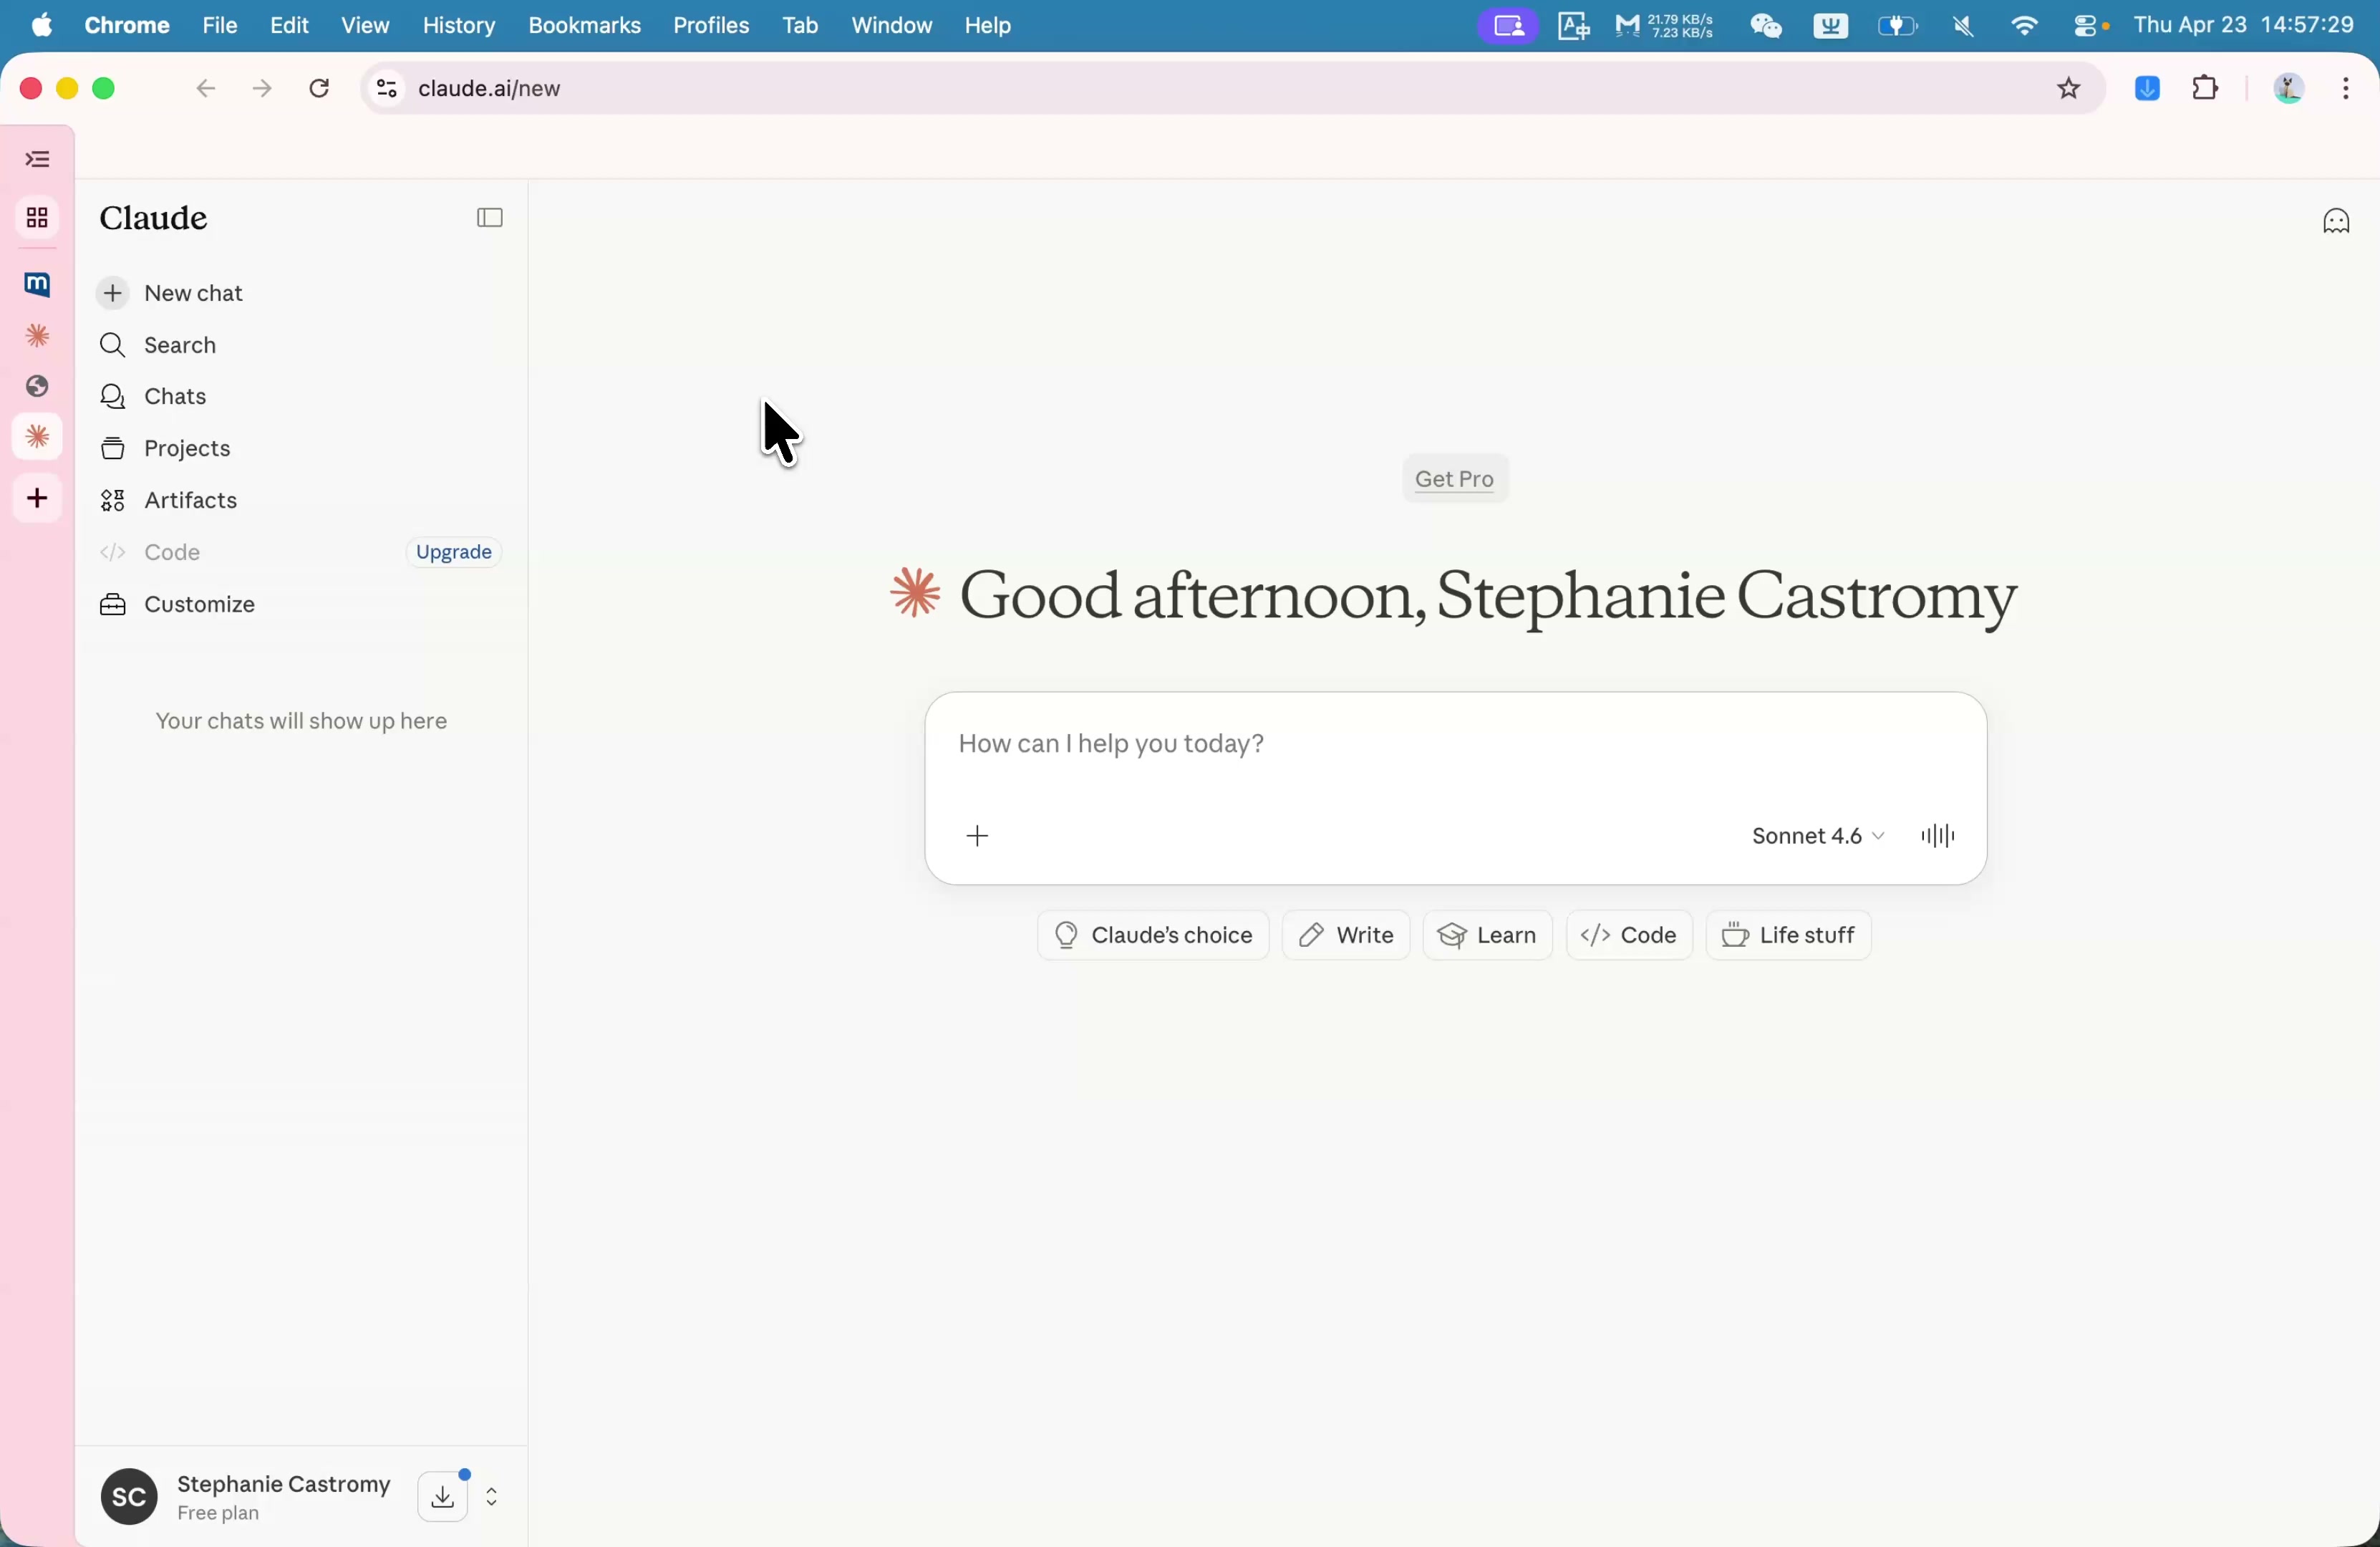
Task: Open the Sonnet 4.6 model dropdown
Action: (1818, 837)
